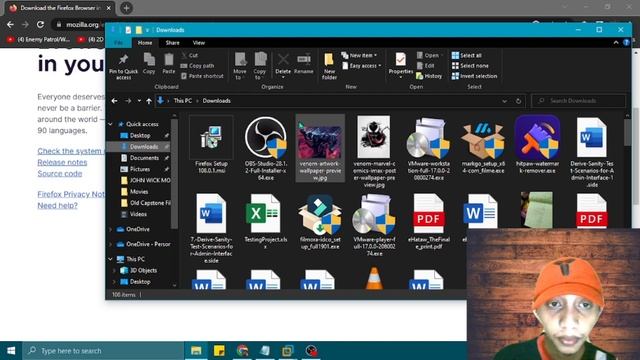Refresh the Downloads folder
Viewport: 640px width, 360px height.
coord(518,101)
